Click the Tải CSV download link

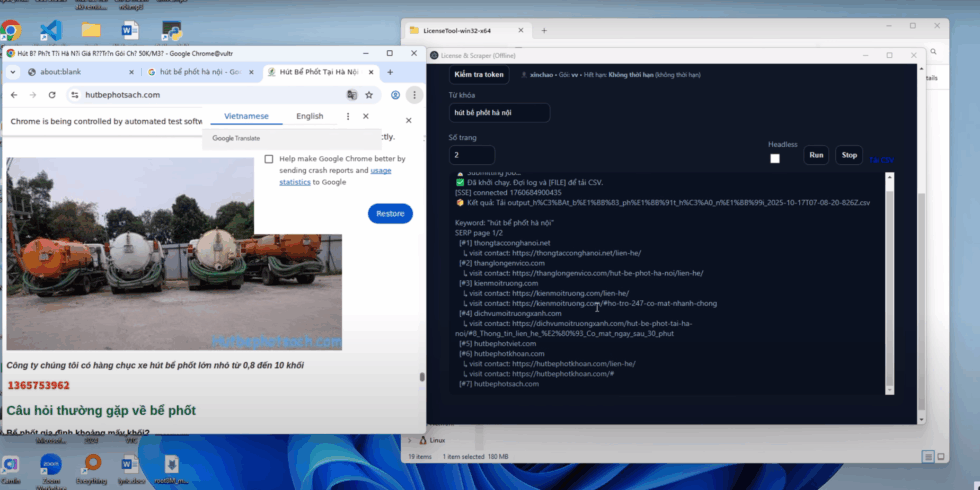(881, 161)
